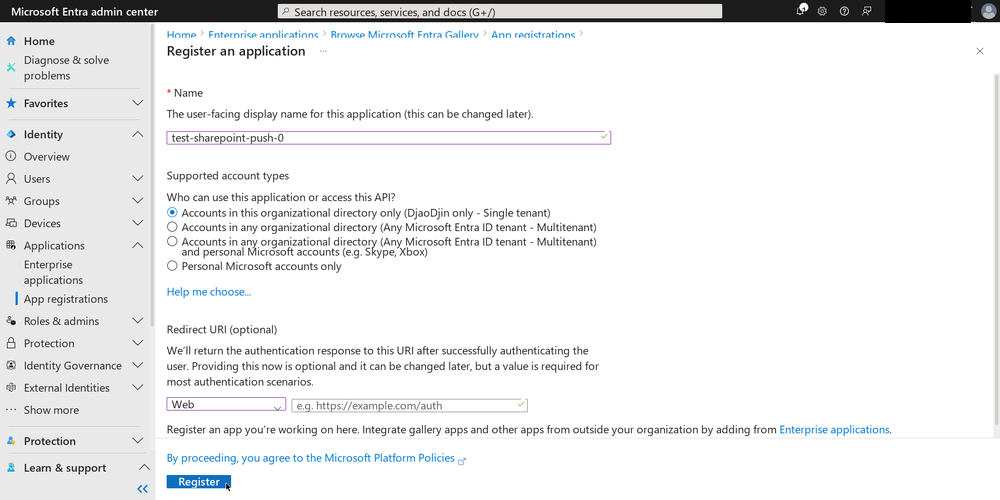Expand the Groups chevron
The image size is (1000, 500).
(138, 201)
